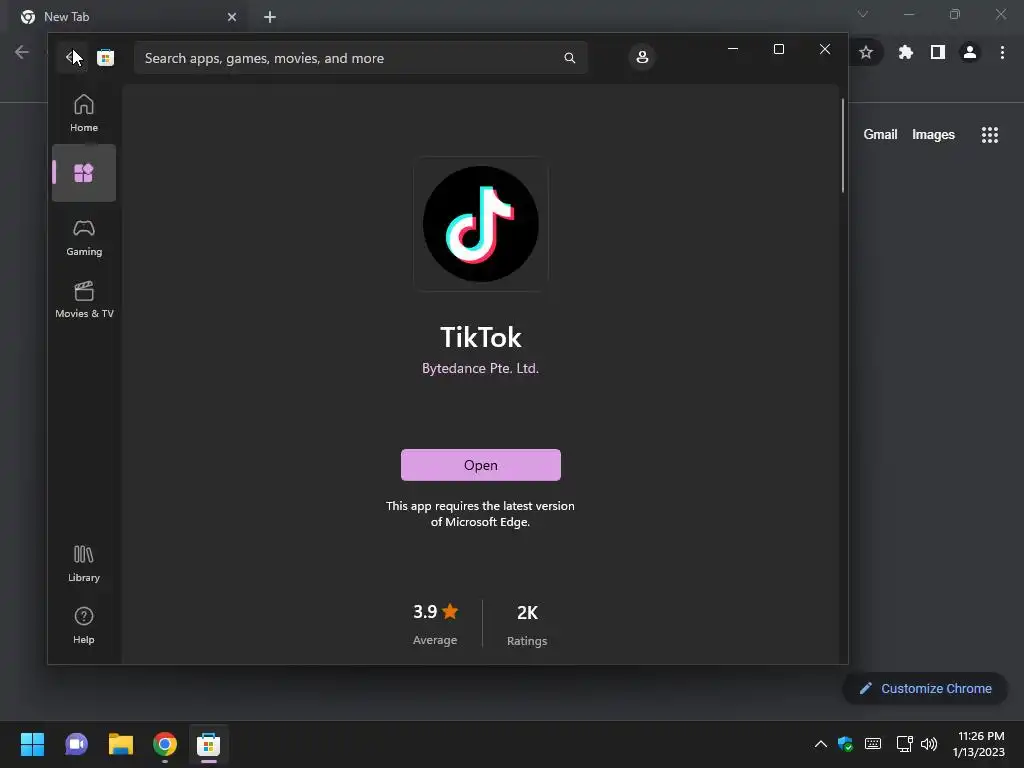Open Bytedance Pte. Ltd. publisher link
The width and height of the screenshot is (1024, 768).
(x=481, y=368)
